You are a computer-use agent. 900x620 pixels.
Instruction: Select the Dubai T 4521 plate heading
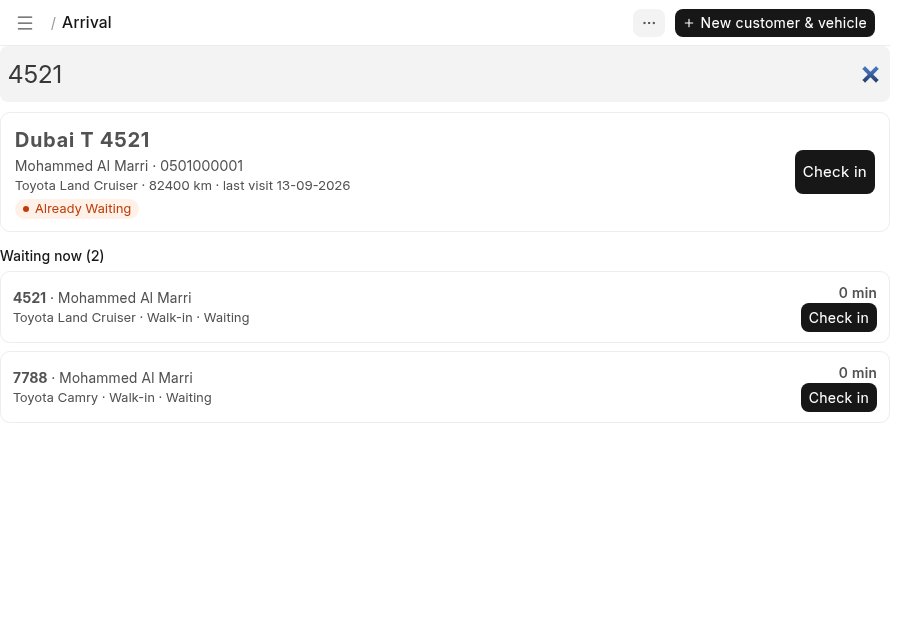[83, 140]
